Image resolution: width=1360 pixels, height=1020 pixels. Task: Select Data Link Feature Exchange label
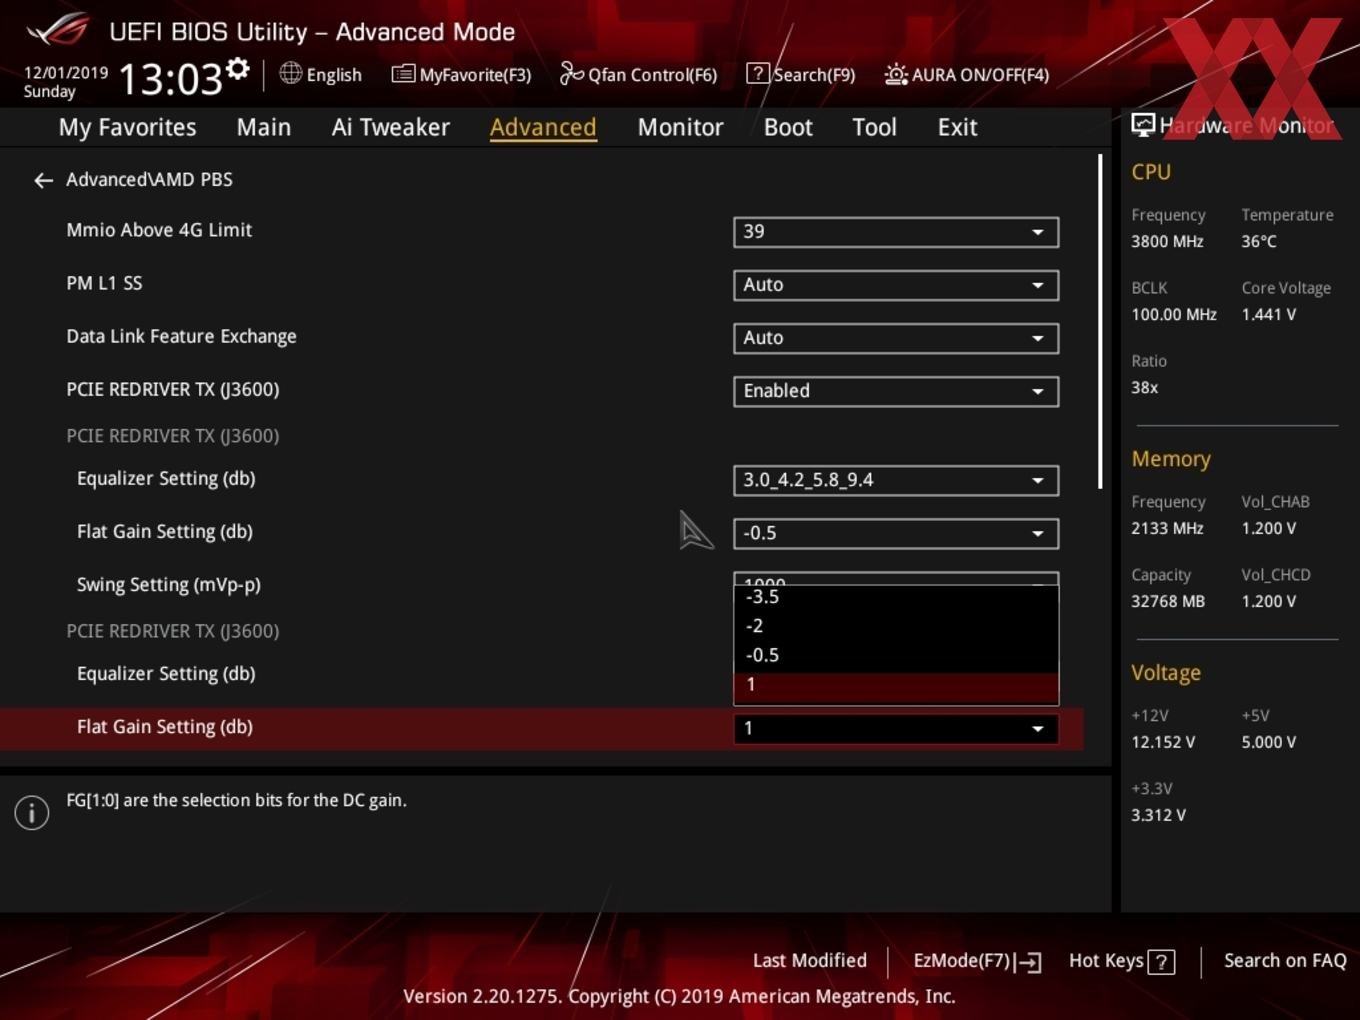click(181, 337)
